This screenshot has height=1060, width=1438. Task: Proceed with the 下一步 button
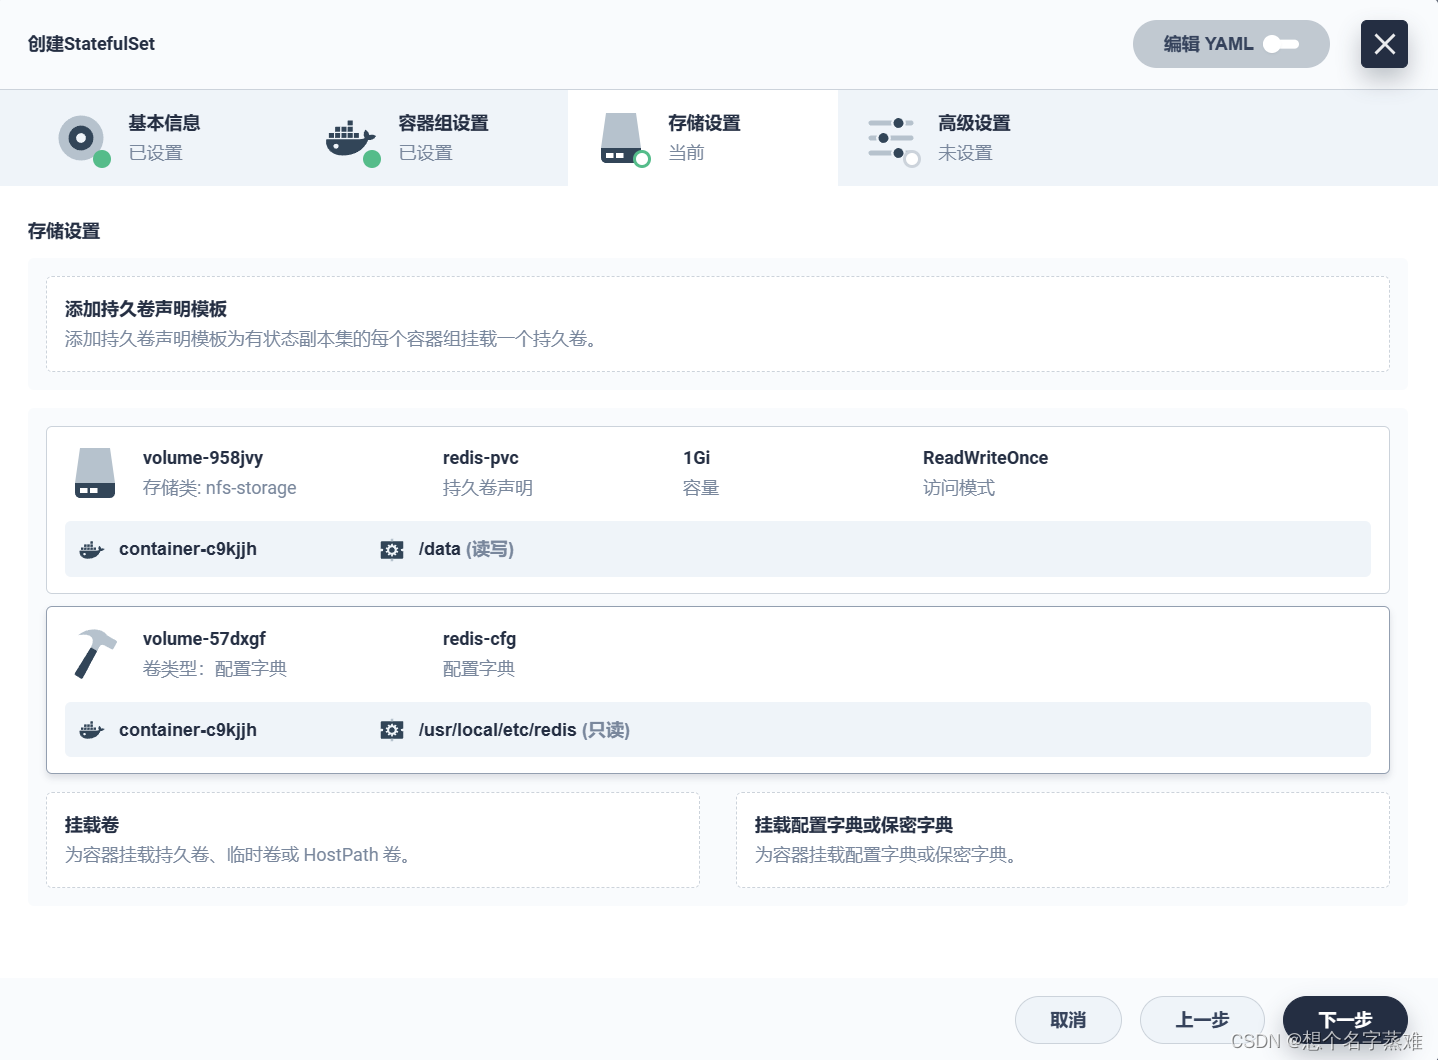point(1345,1020)
